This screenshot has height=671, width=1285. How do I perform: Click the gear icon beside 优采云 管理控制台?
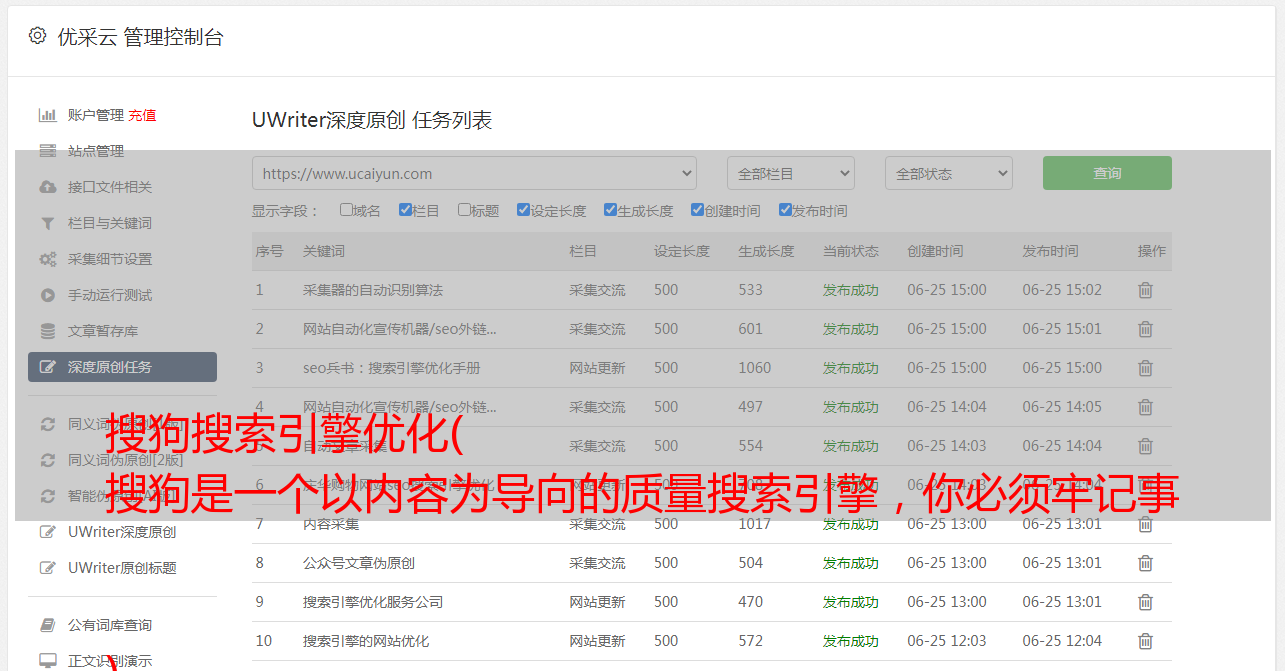tap(37, 36)
